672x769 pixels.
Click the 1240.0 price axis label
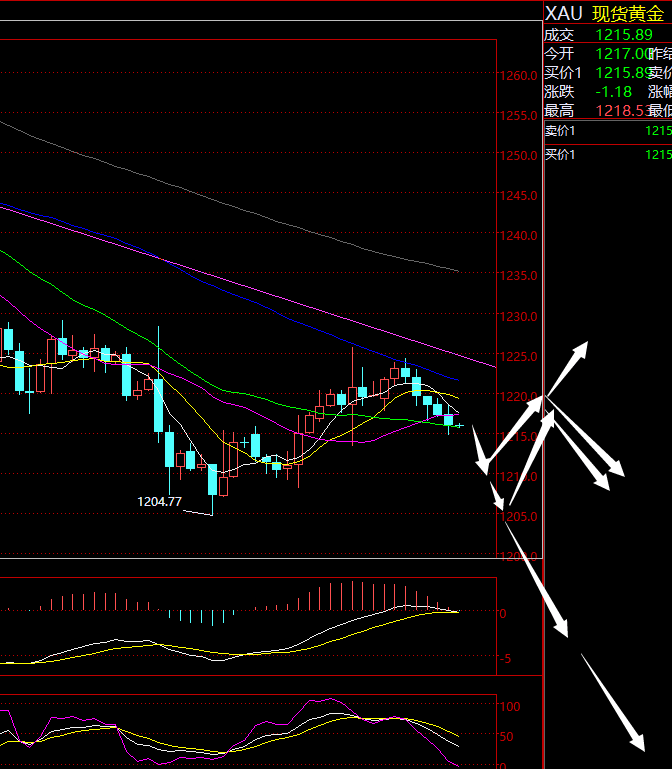click(x=519, y=235)
